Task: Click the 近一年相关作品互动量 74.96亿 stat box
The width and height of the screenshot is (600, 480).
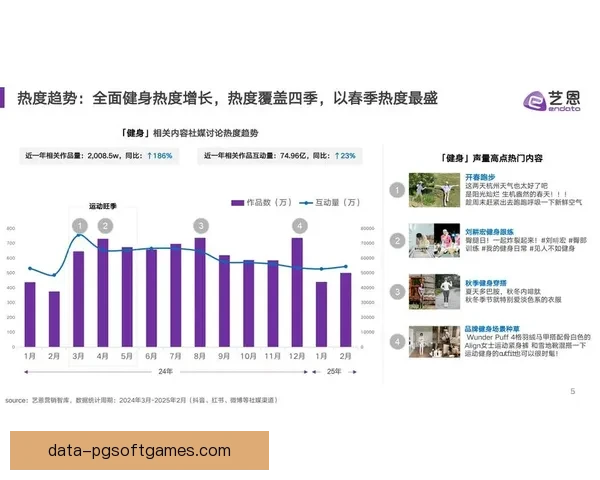Action: click(x=280, y=156)
